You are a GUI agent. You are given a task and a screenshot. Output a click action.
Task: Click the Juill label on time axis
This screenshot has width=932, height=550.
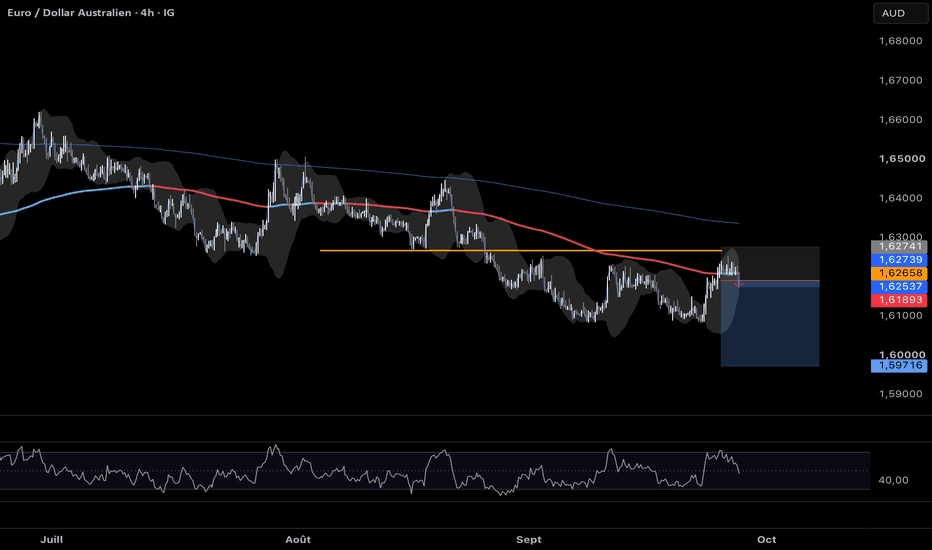[x=52, y=540]
